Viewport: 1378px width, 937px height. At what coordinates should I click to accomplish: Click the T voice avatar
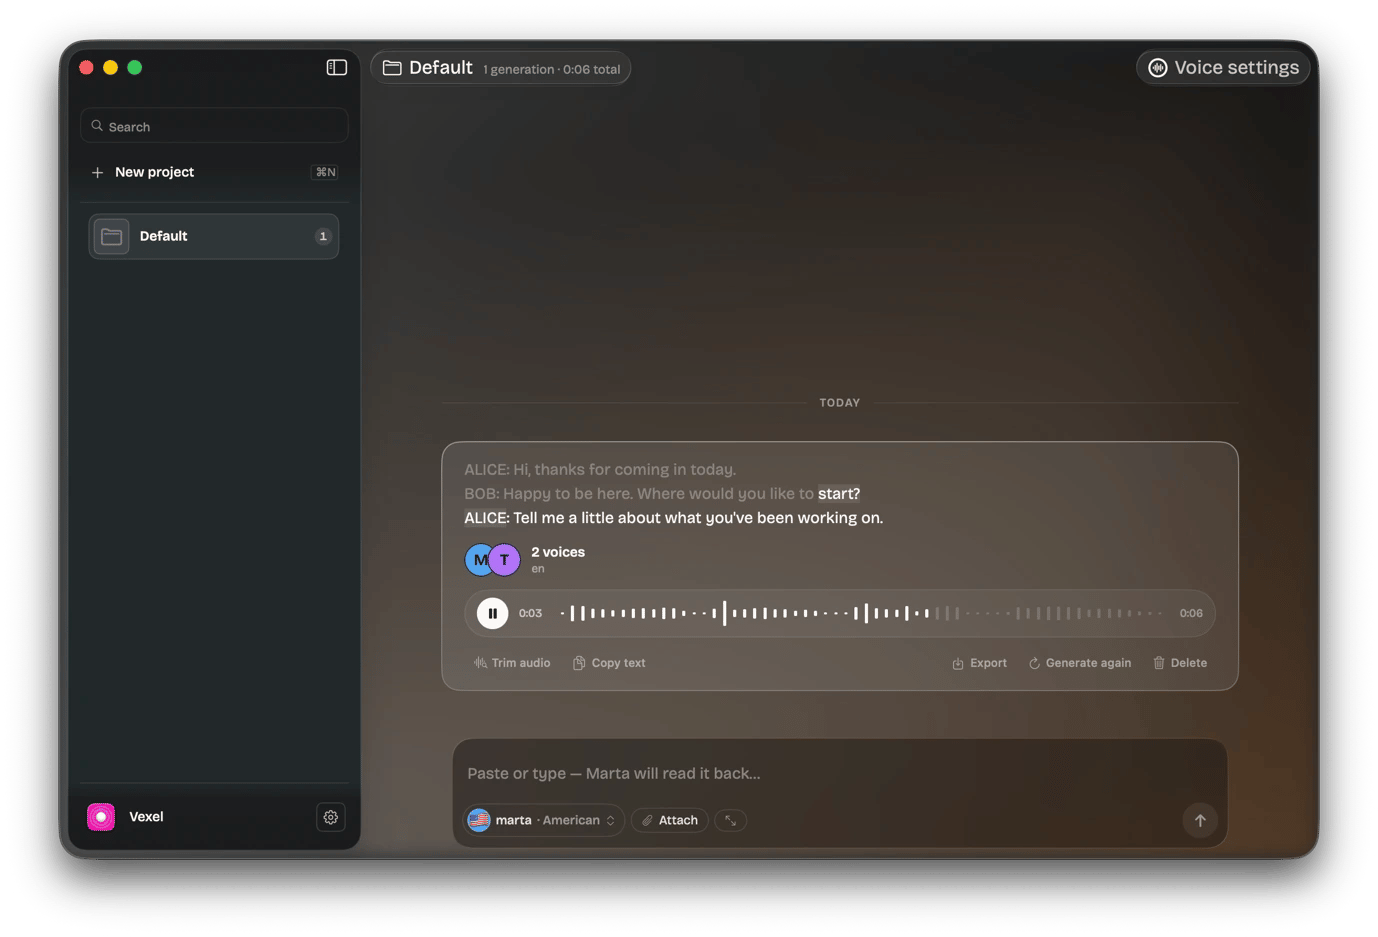click(x=506, y=560)
